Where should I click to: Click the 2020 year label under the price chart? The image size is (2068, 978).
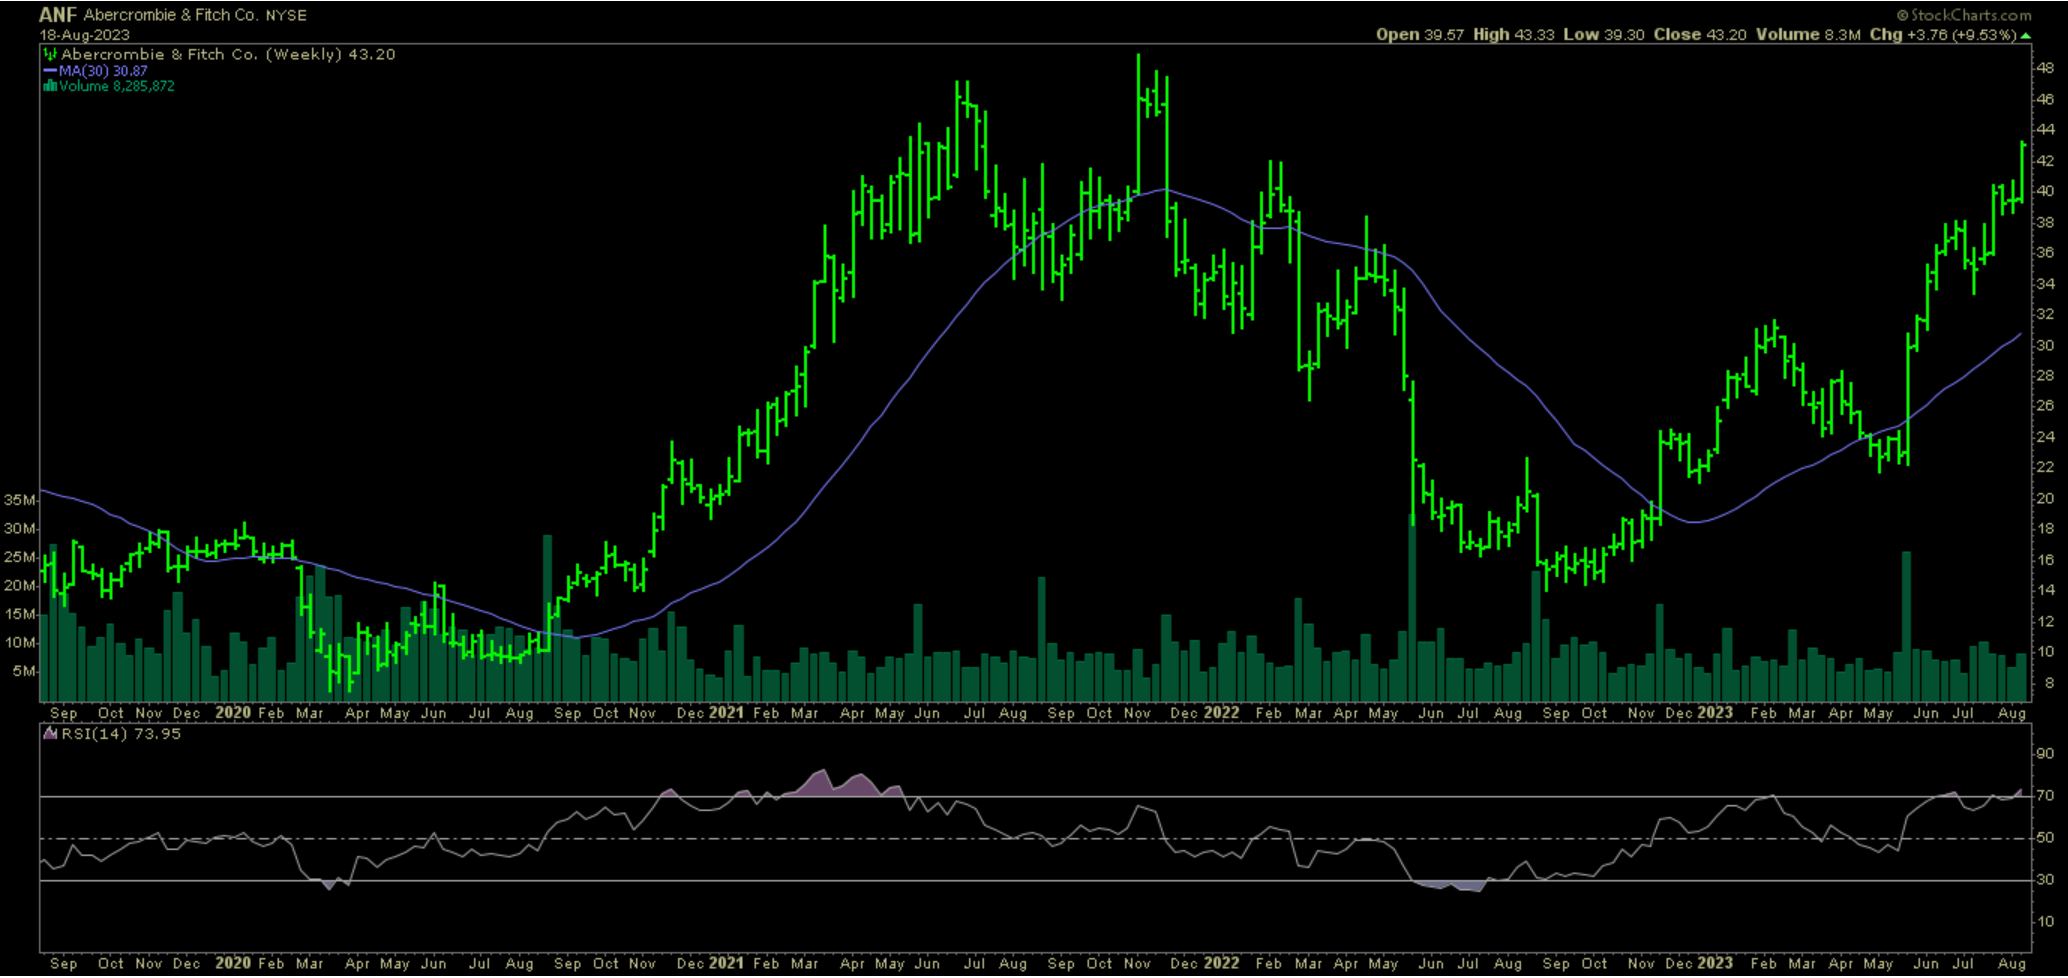click(233, 713)
